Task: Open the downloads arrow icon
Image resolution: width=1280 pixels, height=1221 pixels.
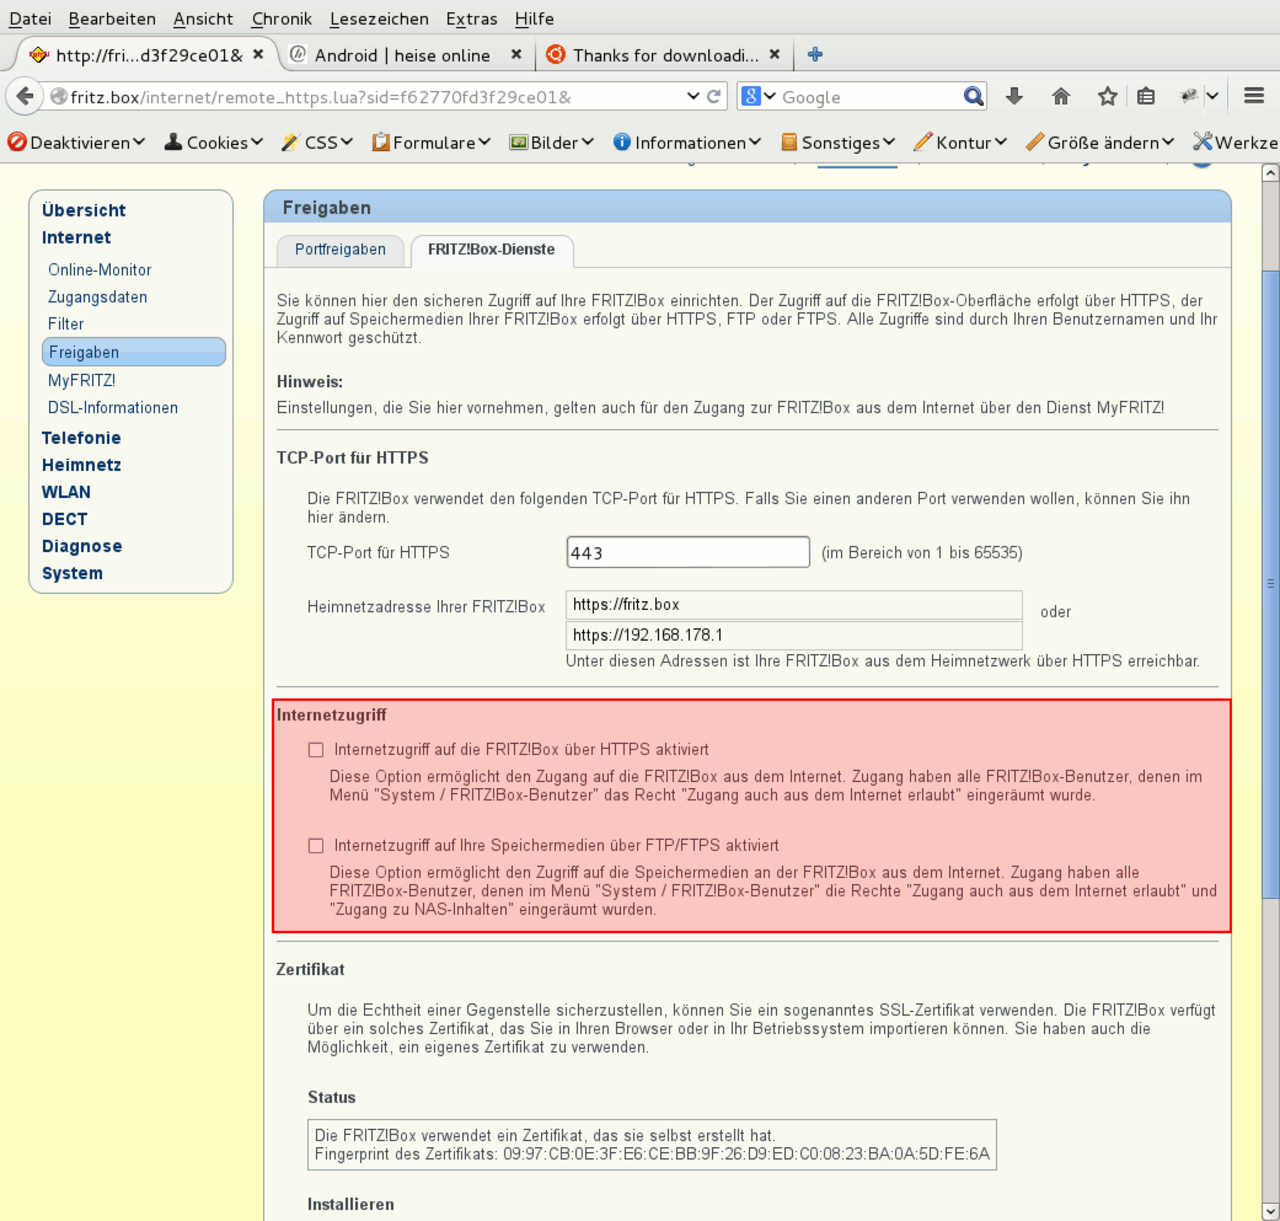Action: [1014, 96]
